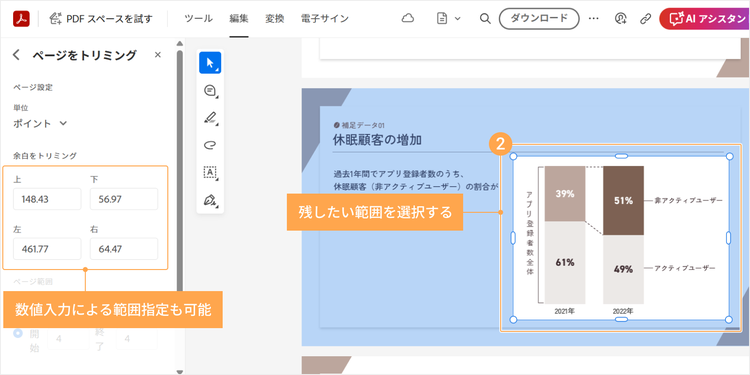The width and height of the screenshot is (750, 375).
Task: Open the document file dropdown
Action: [448, 19]
